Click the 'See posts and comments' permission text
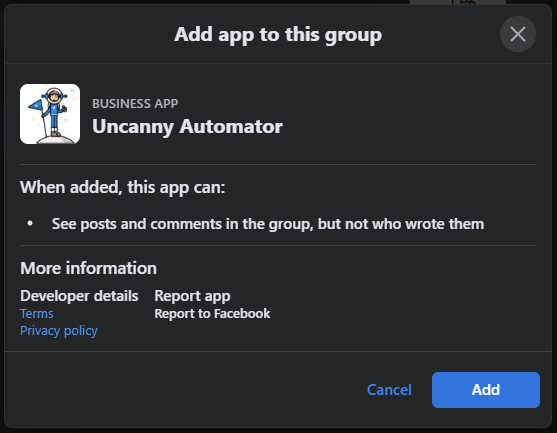 pyautogui.click(x=268, y=224)
